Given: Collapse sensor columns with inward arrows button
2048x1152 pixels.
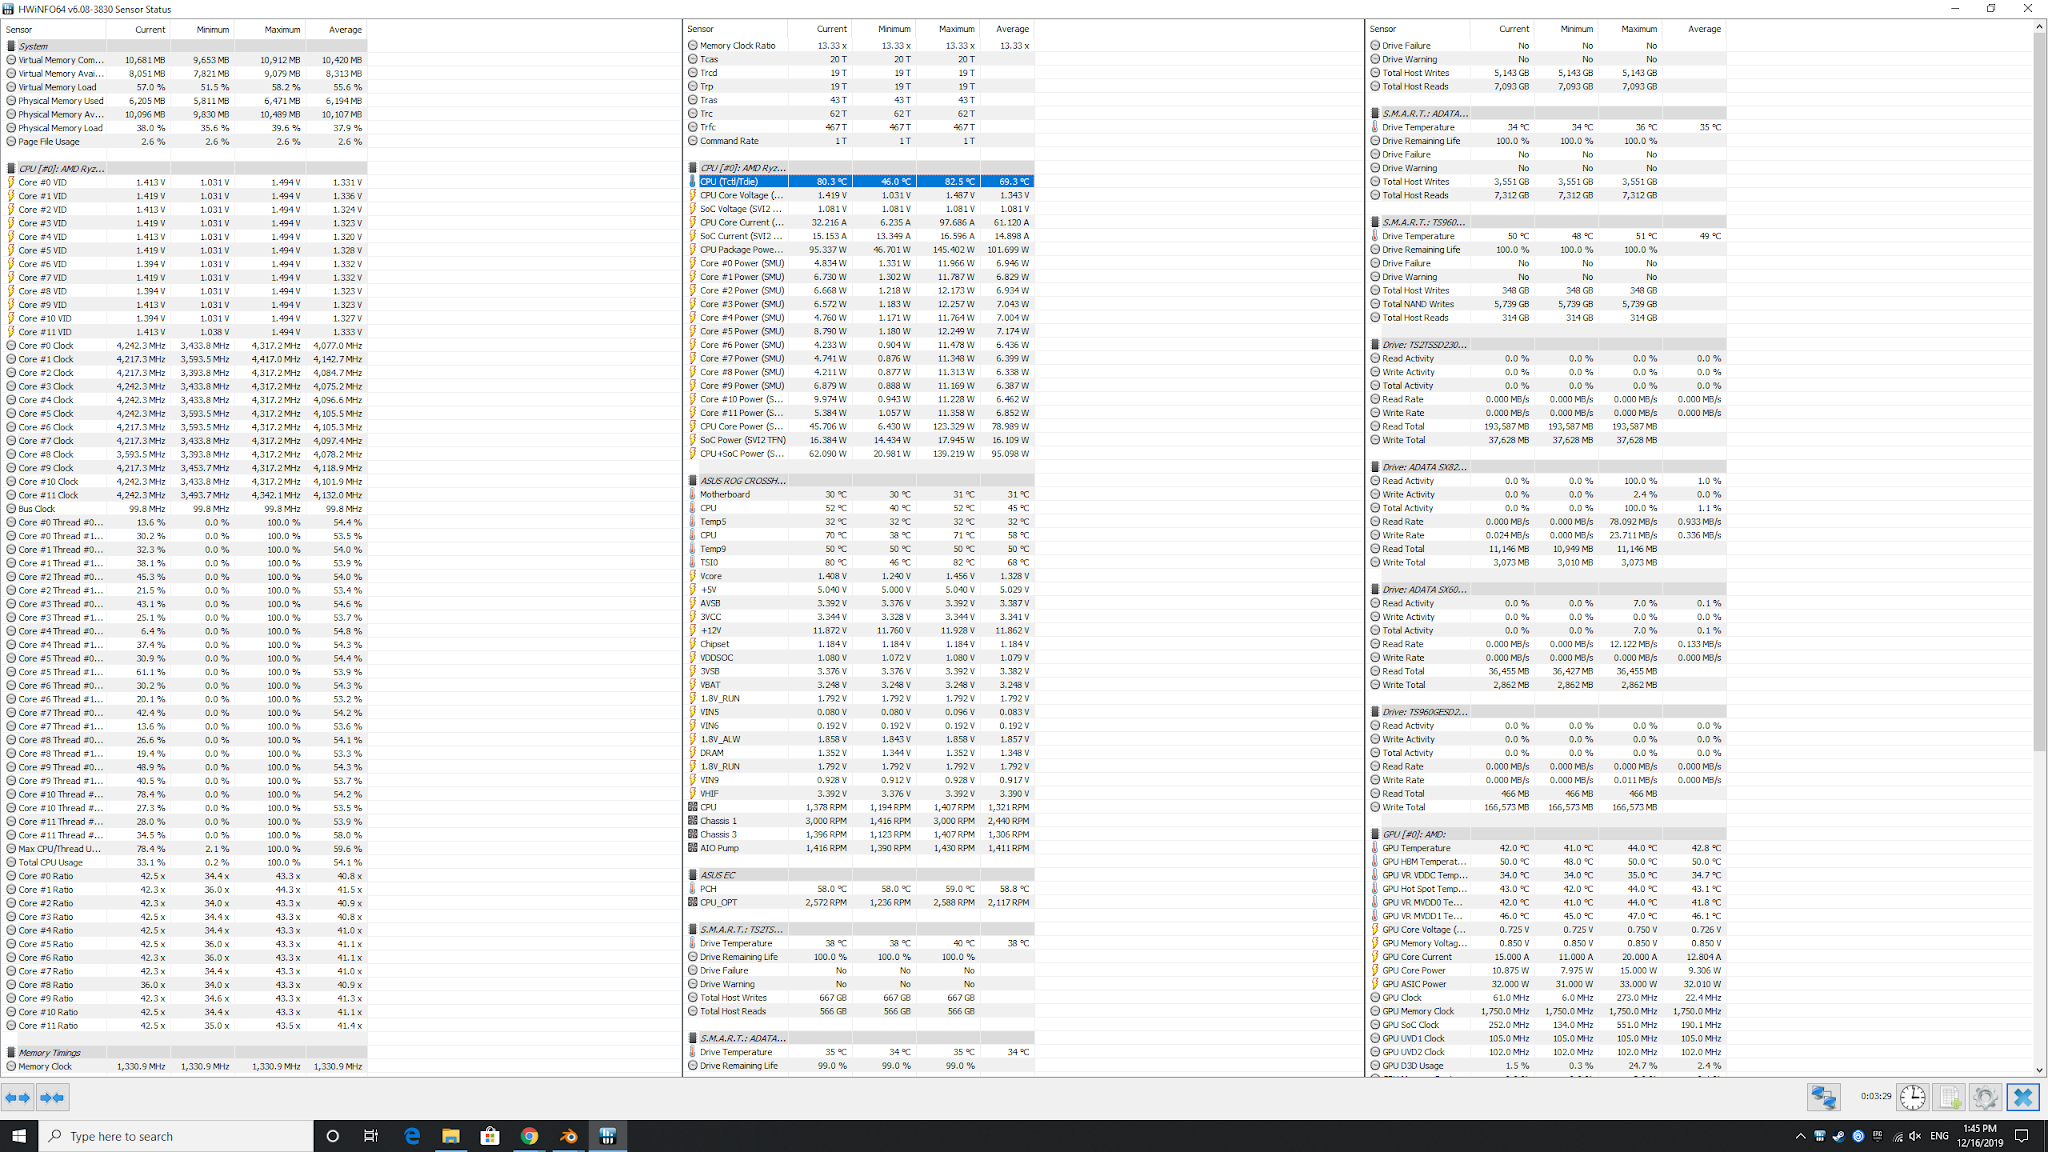Looking at the screenshot, I should [52, 1097].
